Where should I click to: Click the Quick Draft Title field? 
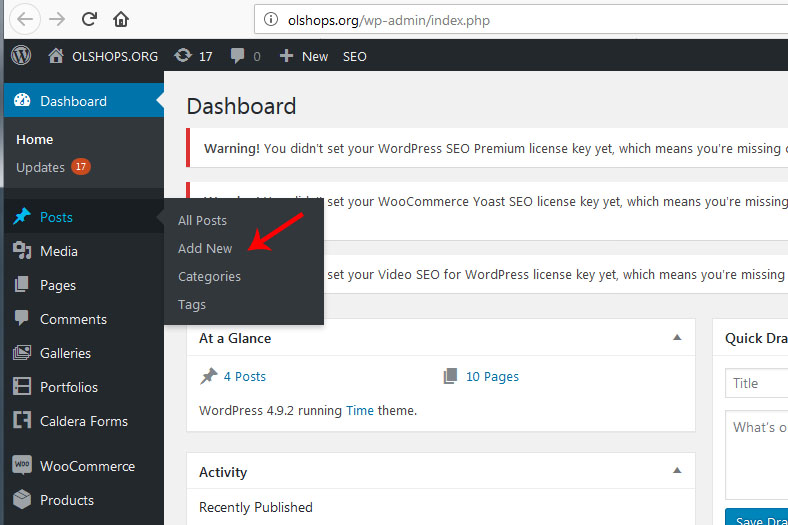pos(756,383)
